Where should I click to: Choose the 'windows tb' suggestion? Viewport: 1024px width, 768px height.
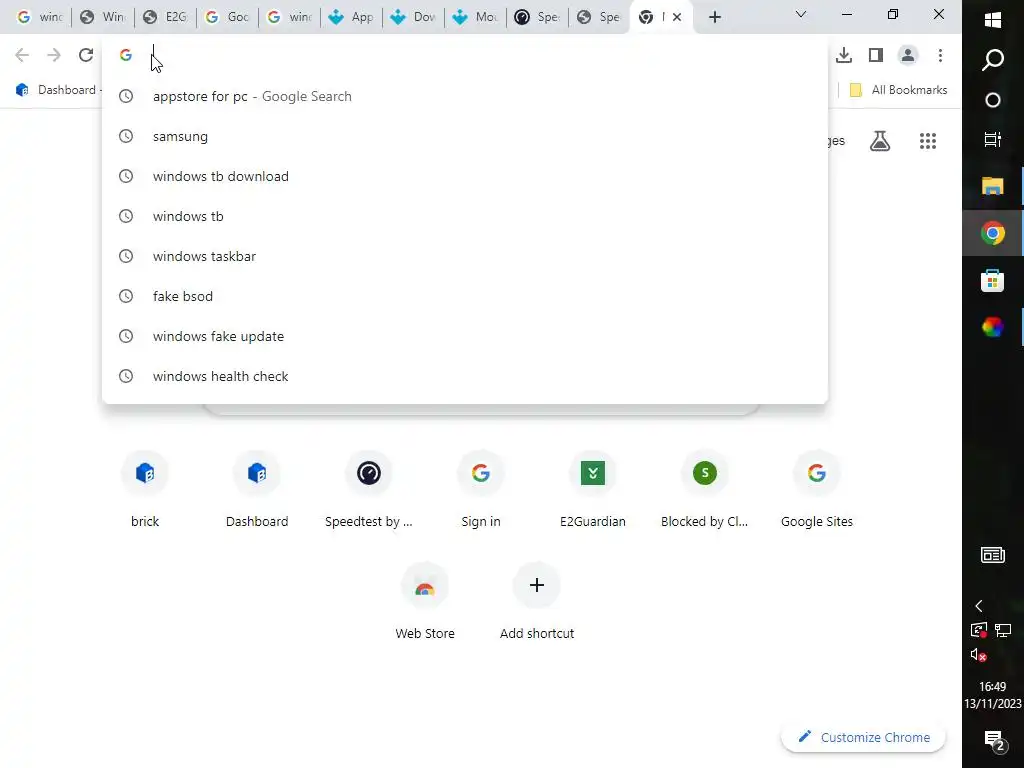[x=464, y=216]
